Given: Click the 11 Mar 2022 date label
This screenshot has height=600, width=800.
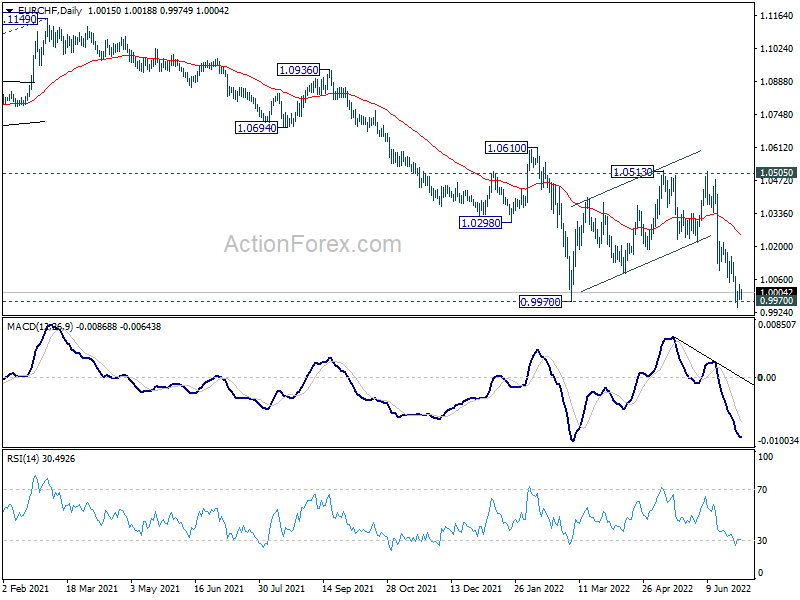Looking at the screenshot, I should pos(604,588).
